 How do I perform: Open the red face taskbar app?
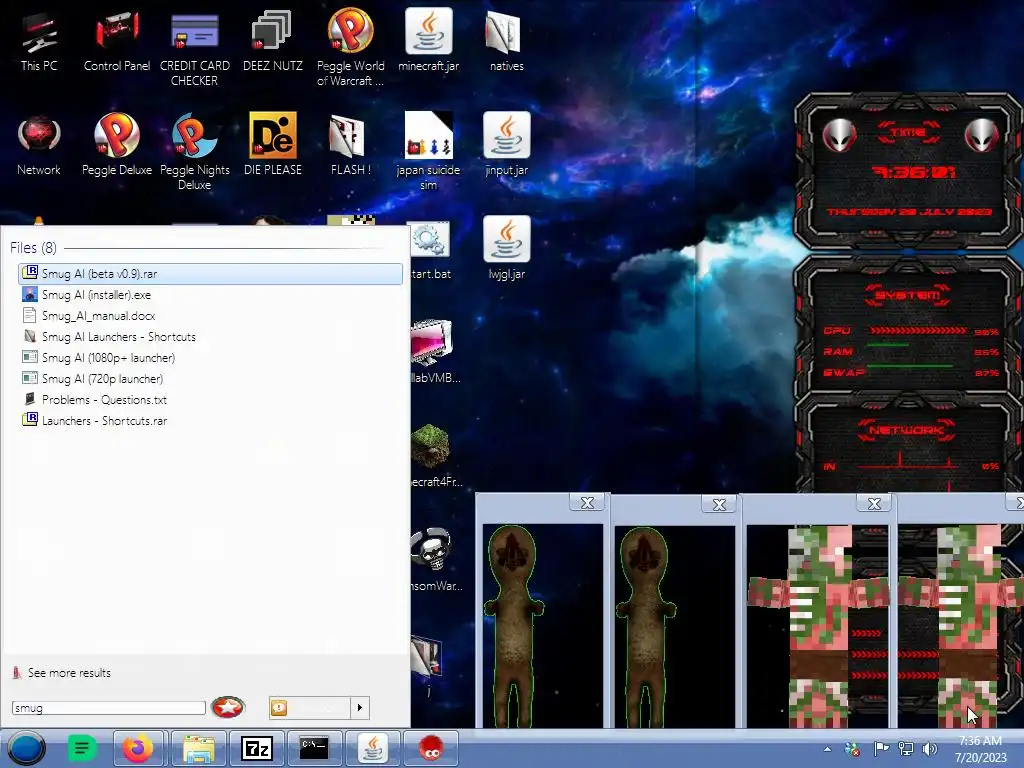pos(430,748)
